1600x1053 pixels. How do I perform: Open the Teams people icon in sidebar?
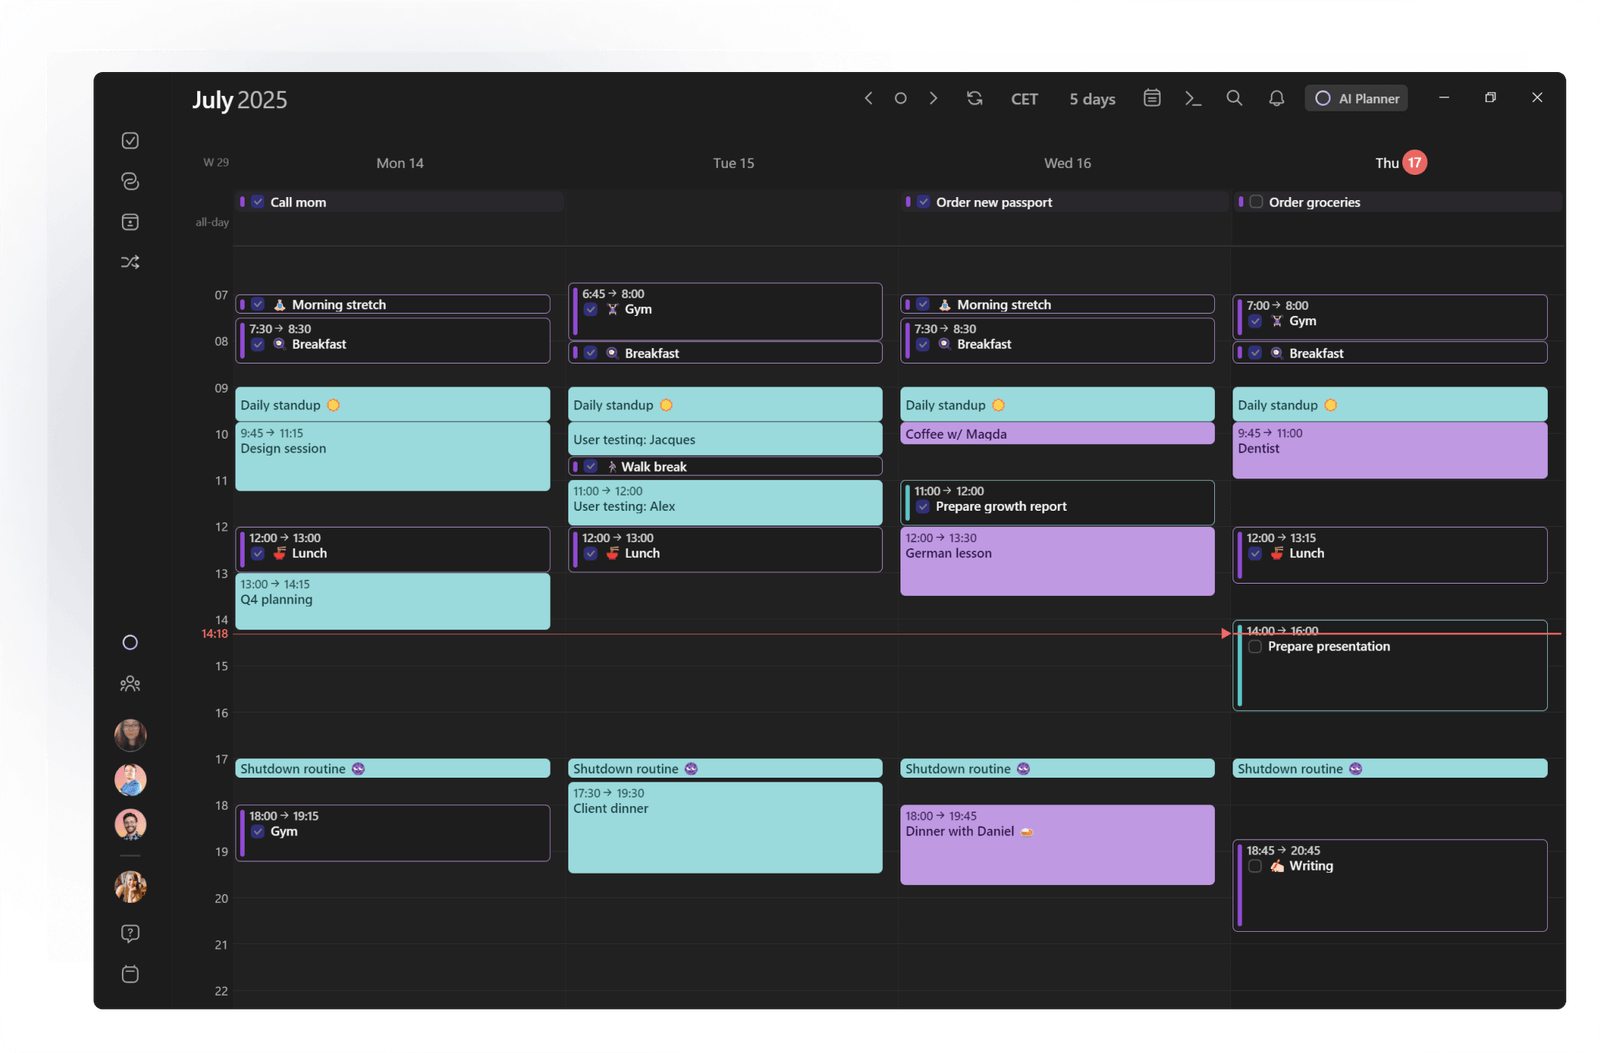point(130,683)
